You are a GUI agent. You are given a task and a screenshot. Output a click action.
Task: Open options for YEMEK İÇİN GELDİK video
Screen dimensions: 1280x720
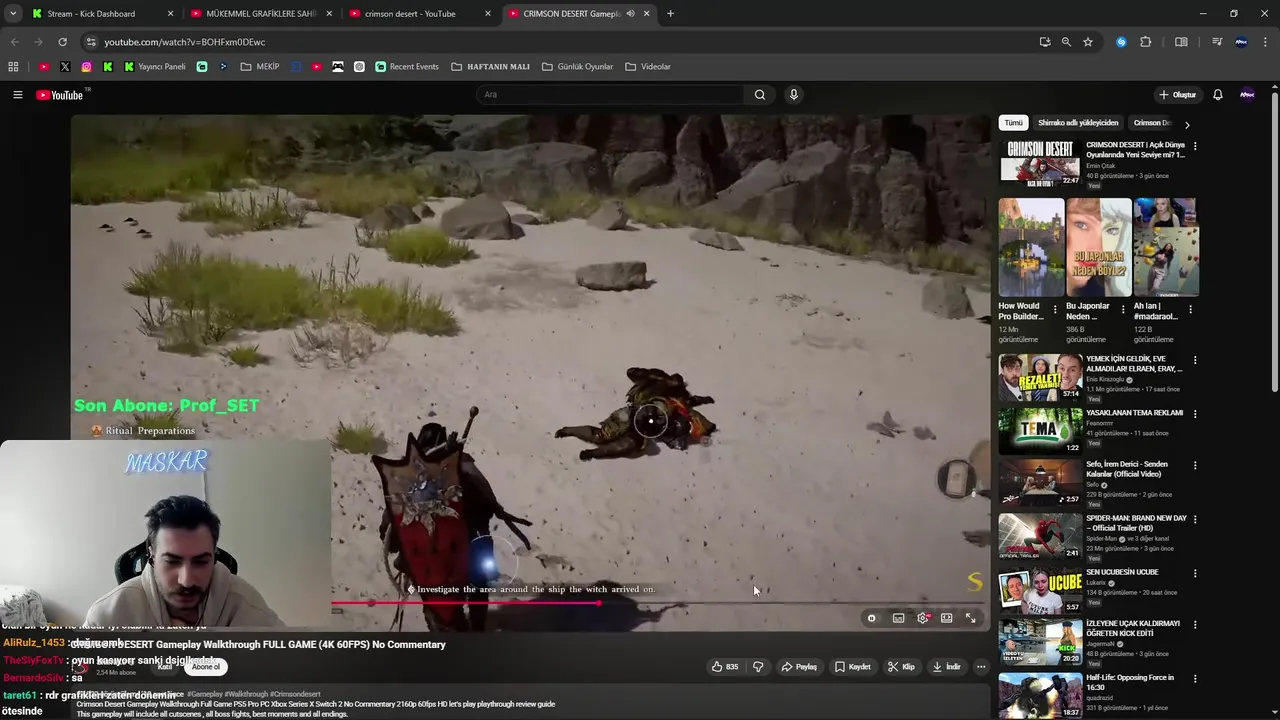pos(1195,360)
